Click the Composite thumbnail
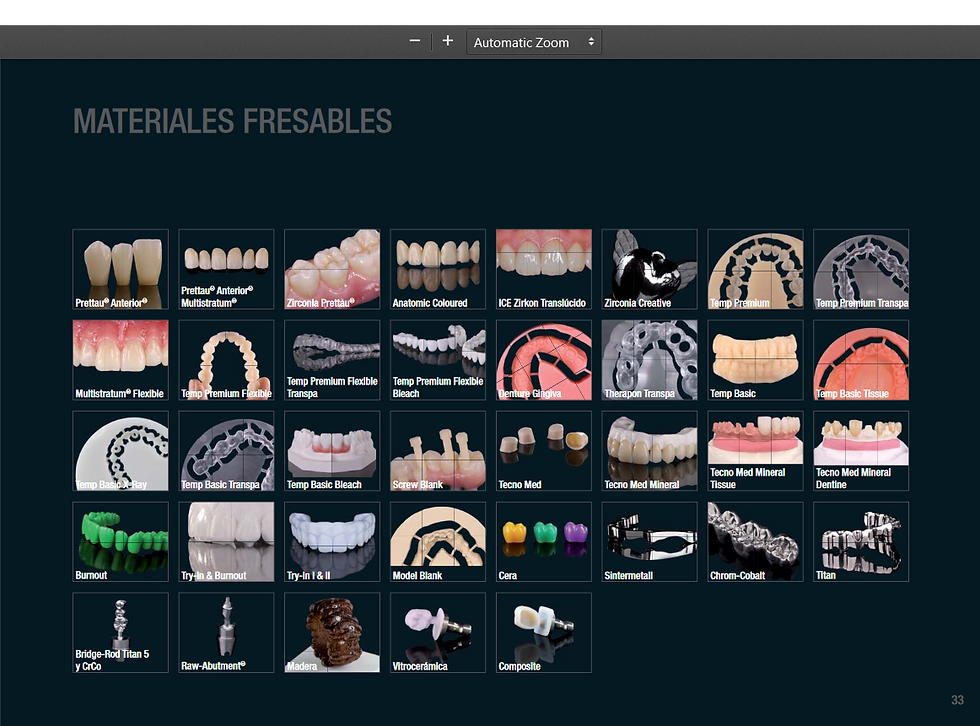 click(x=544, y=633)
